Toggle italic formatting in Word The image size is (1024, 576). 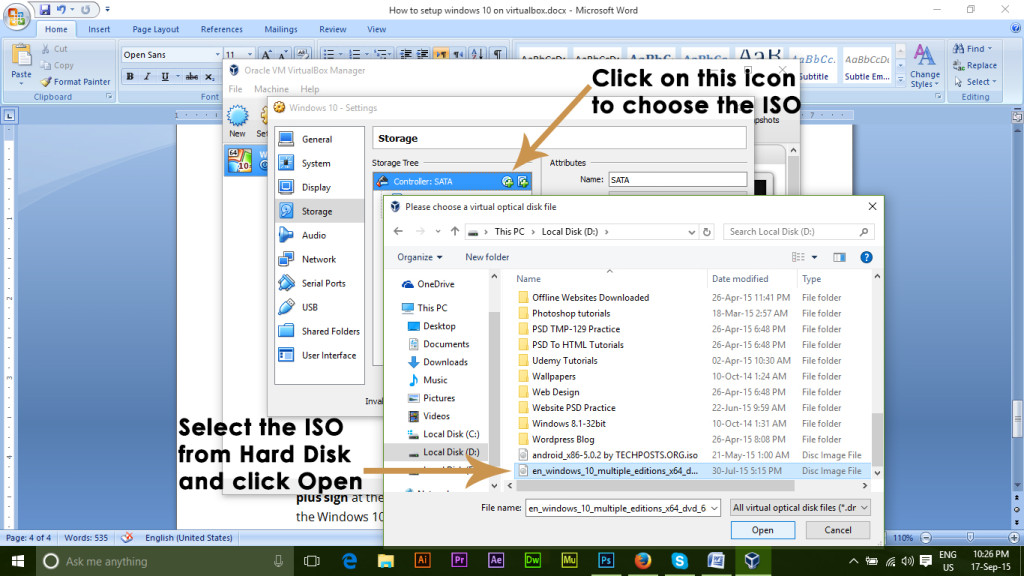point(147,76)
